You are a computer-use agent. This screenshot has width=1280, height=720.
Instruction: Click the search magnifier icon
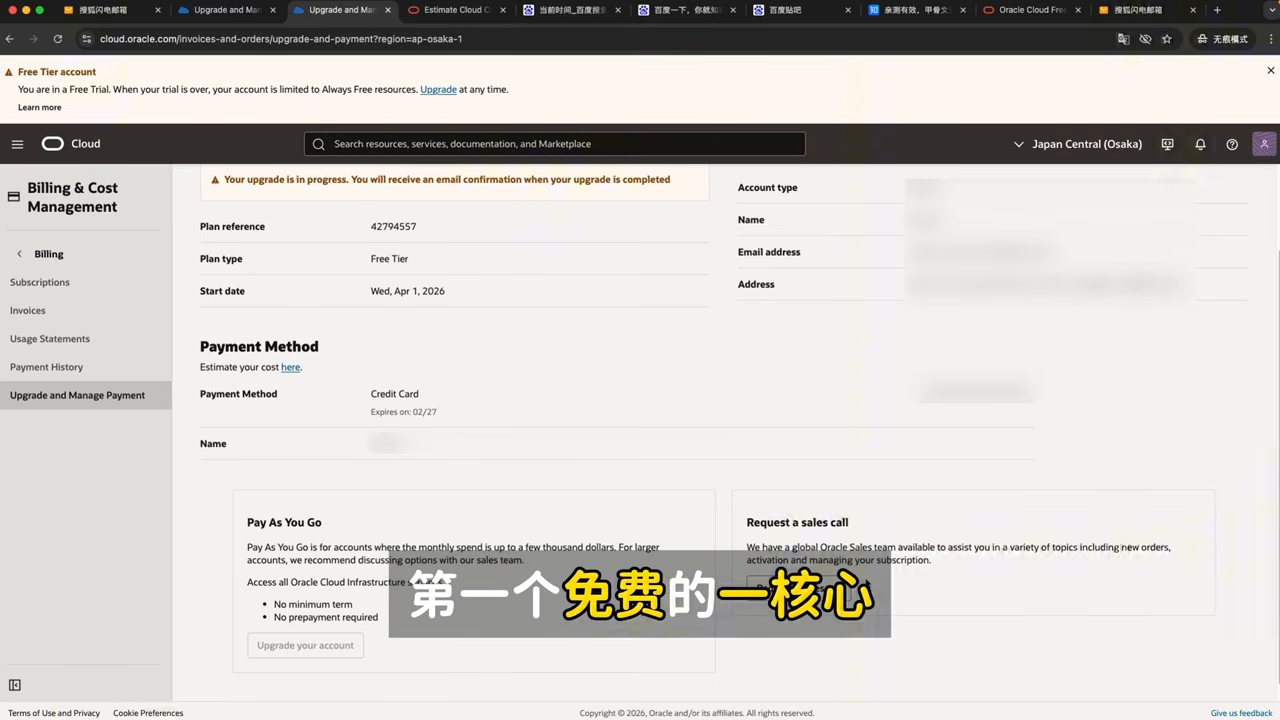click(319, 144)
